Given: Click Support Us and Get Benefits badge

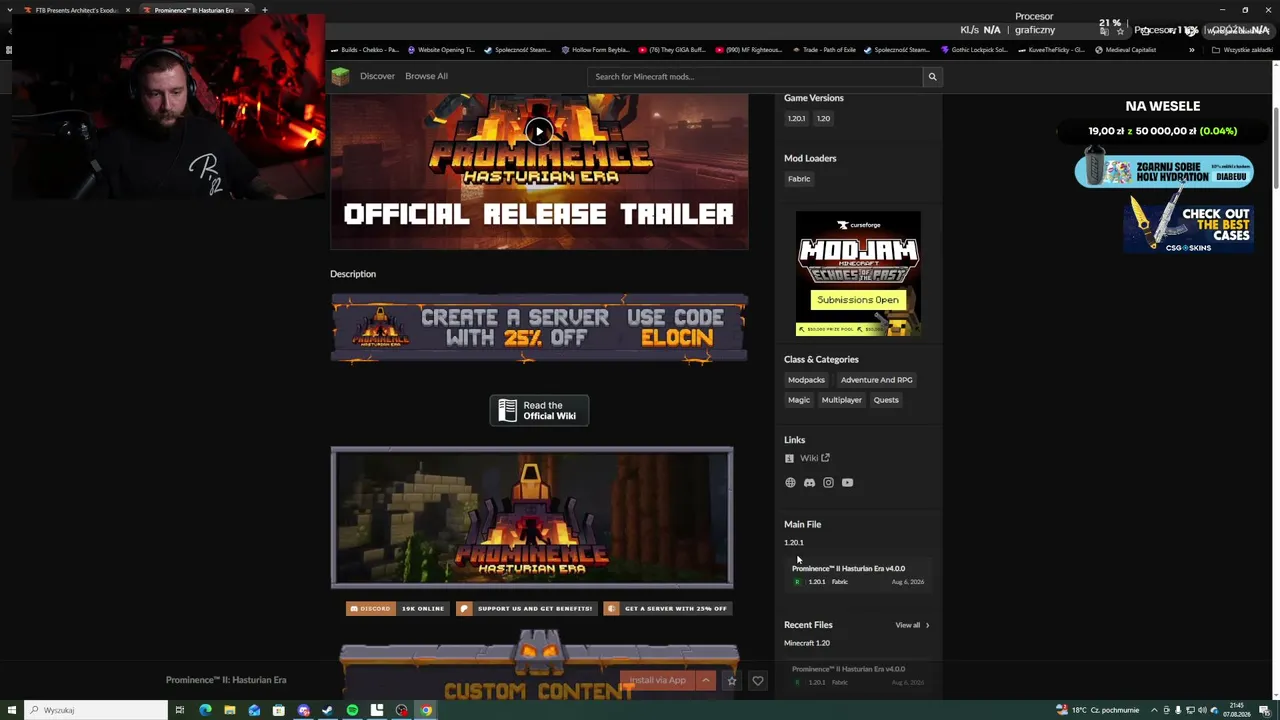Looking at the screenshot, I should (x=526, y=608).
